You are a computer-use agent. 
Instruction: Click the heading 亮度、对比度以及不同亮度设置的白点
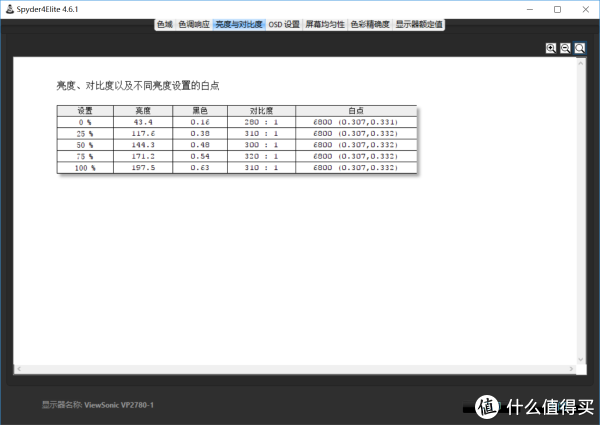coord(138,86)
